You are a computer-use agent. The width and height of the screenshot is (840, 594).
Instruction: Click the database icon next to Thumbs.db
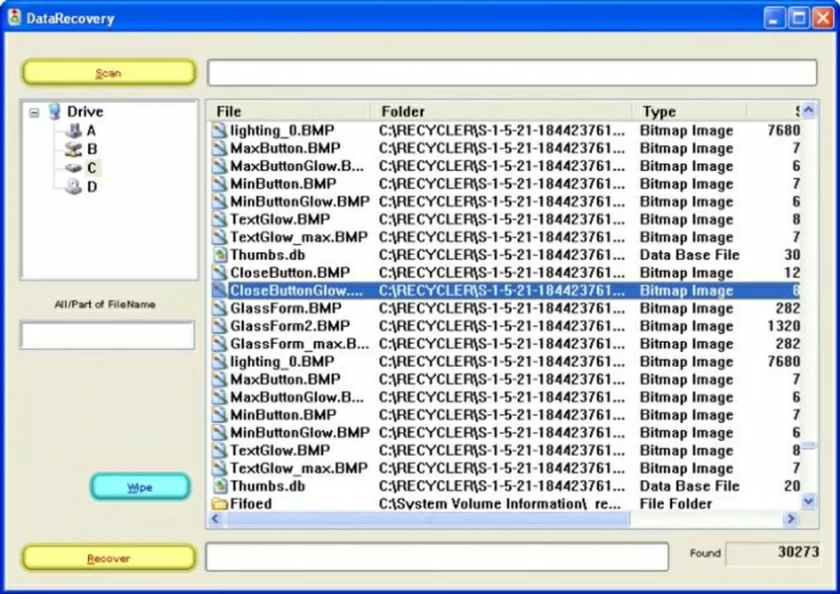pos(221,254)
